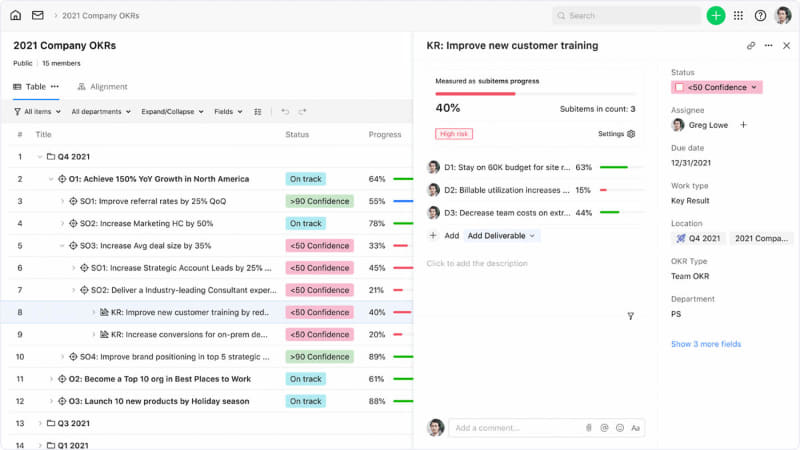Open the apps grid menu
Screen dimensions: 800x450
coord(738,15)
